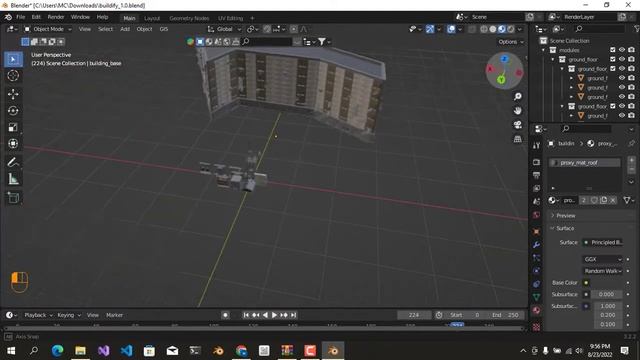Uncheck modules collection exclude checkbox
This screenshot has width=640, height=360.
click(612, 50)
